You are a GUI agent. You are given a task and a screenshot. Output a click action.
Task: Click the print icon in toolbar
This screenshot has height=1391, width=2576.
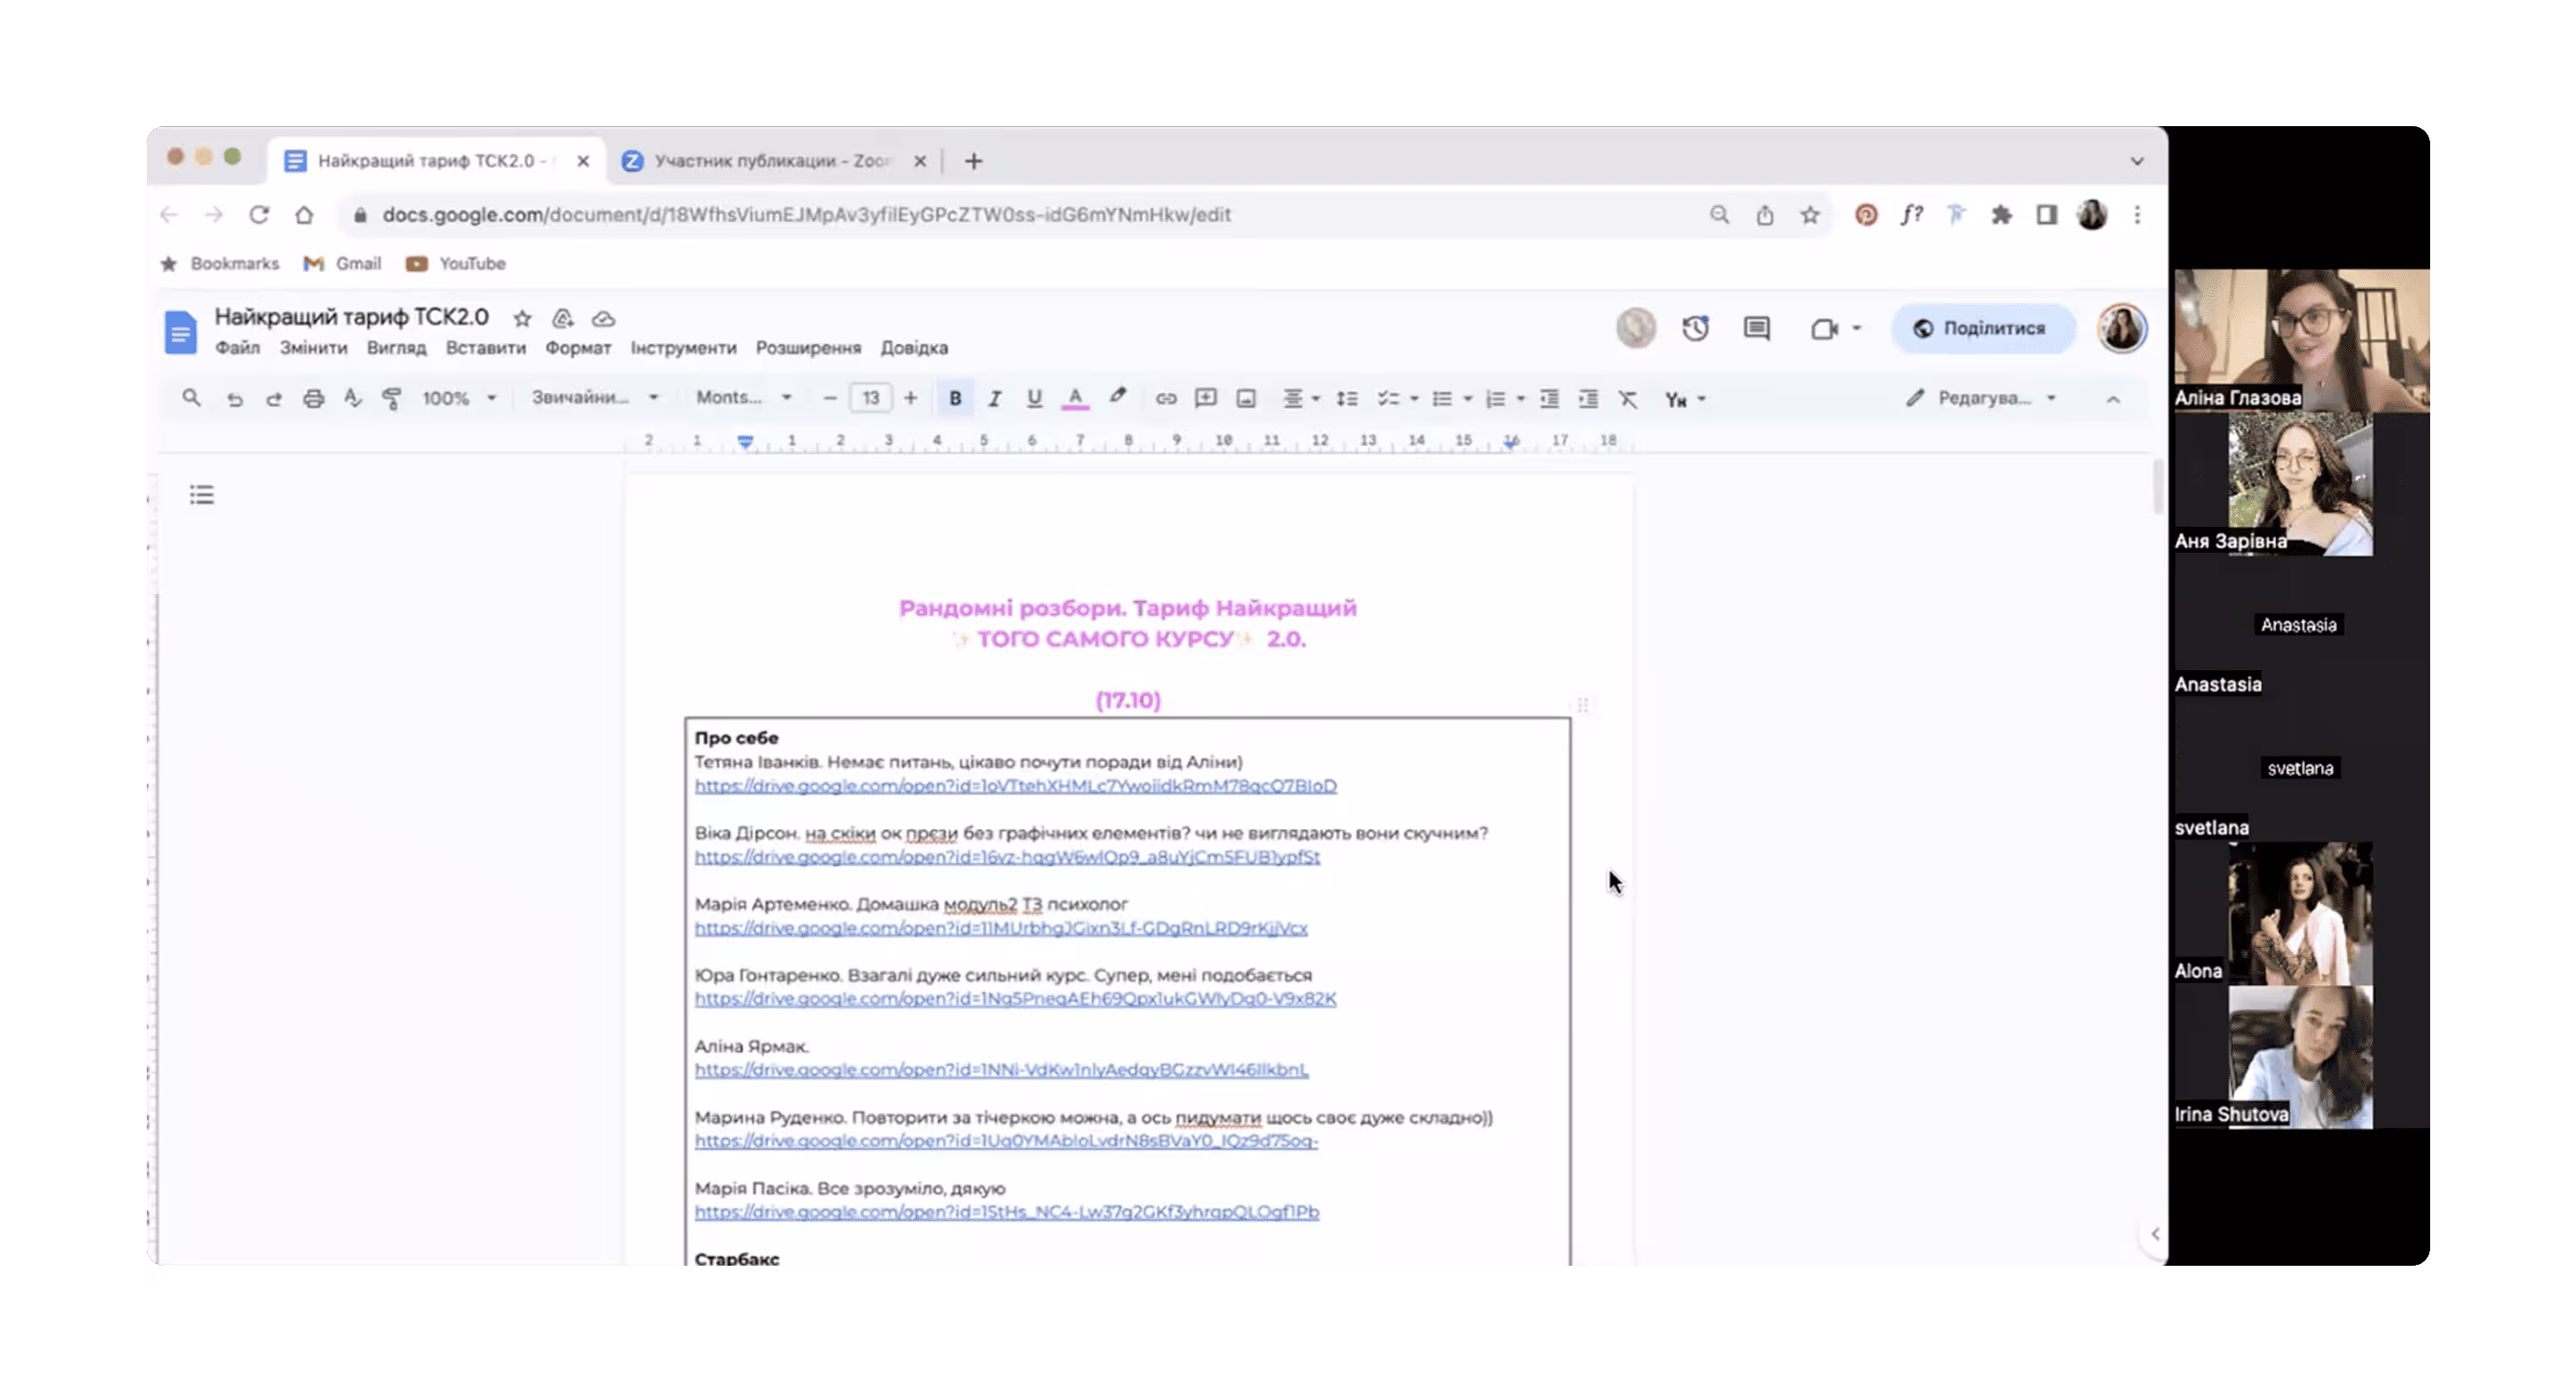(x=313, y=399)
